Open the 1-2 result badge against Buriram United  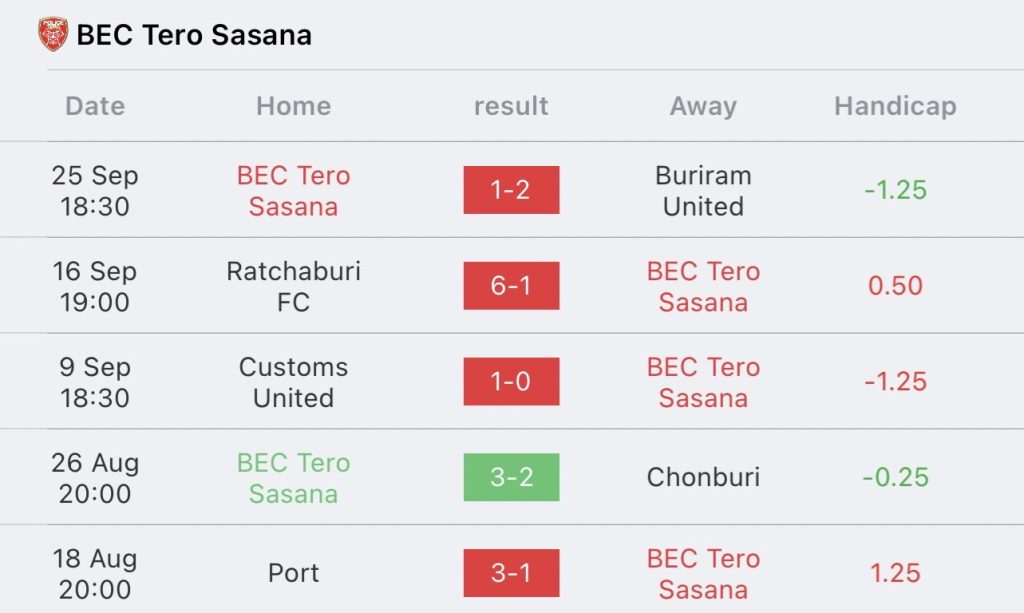[511, 190]
